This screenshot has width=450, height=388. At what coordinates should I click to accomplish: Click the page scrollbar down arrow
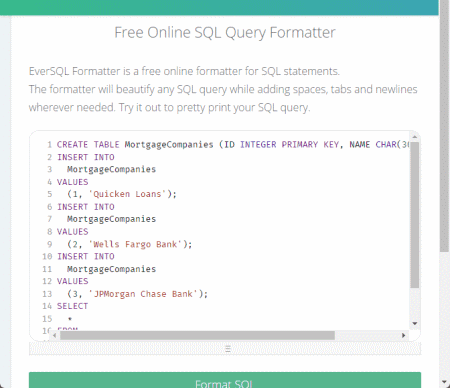(445, 383)
